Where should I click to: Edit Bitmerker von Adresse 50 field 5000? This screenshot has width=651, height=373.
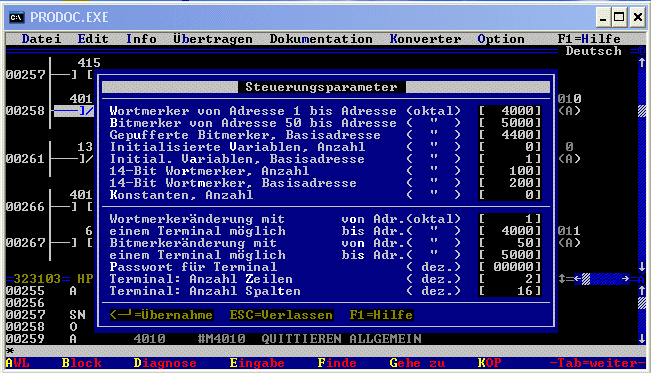coord(510,123)
